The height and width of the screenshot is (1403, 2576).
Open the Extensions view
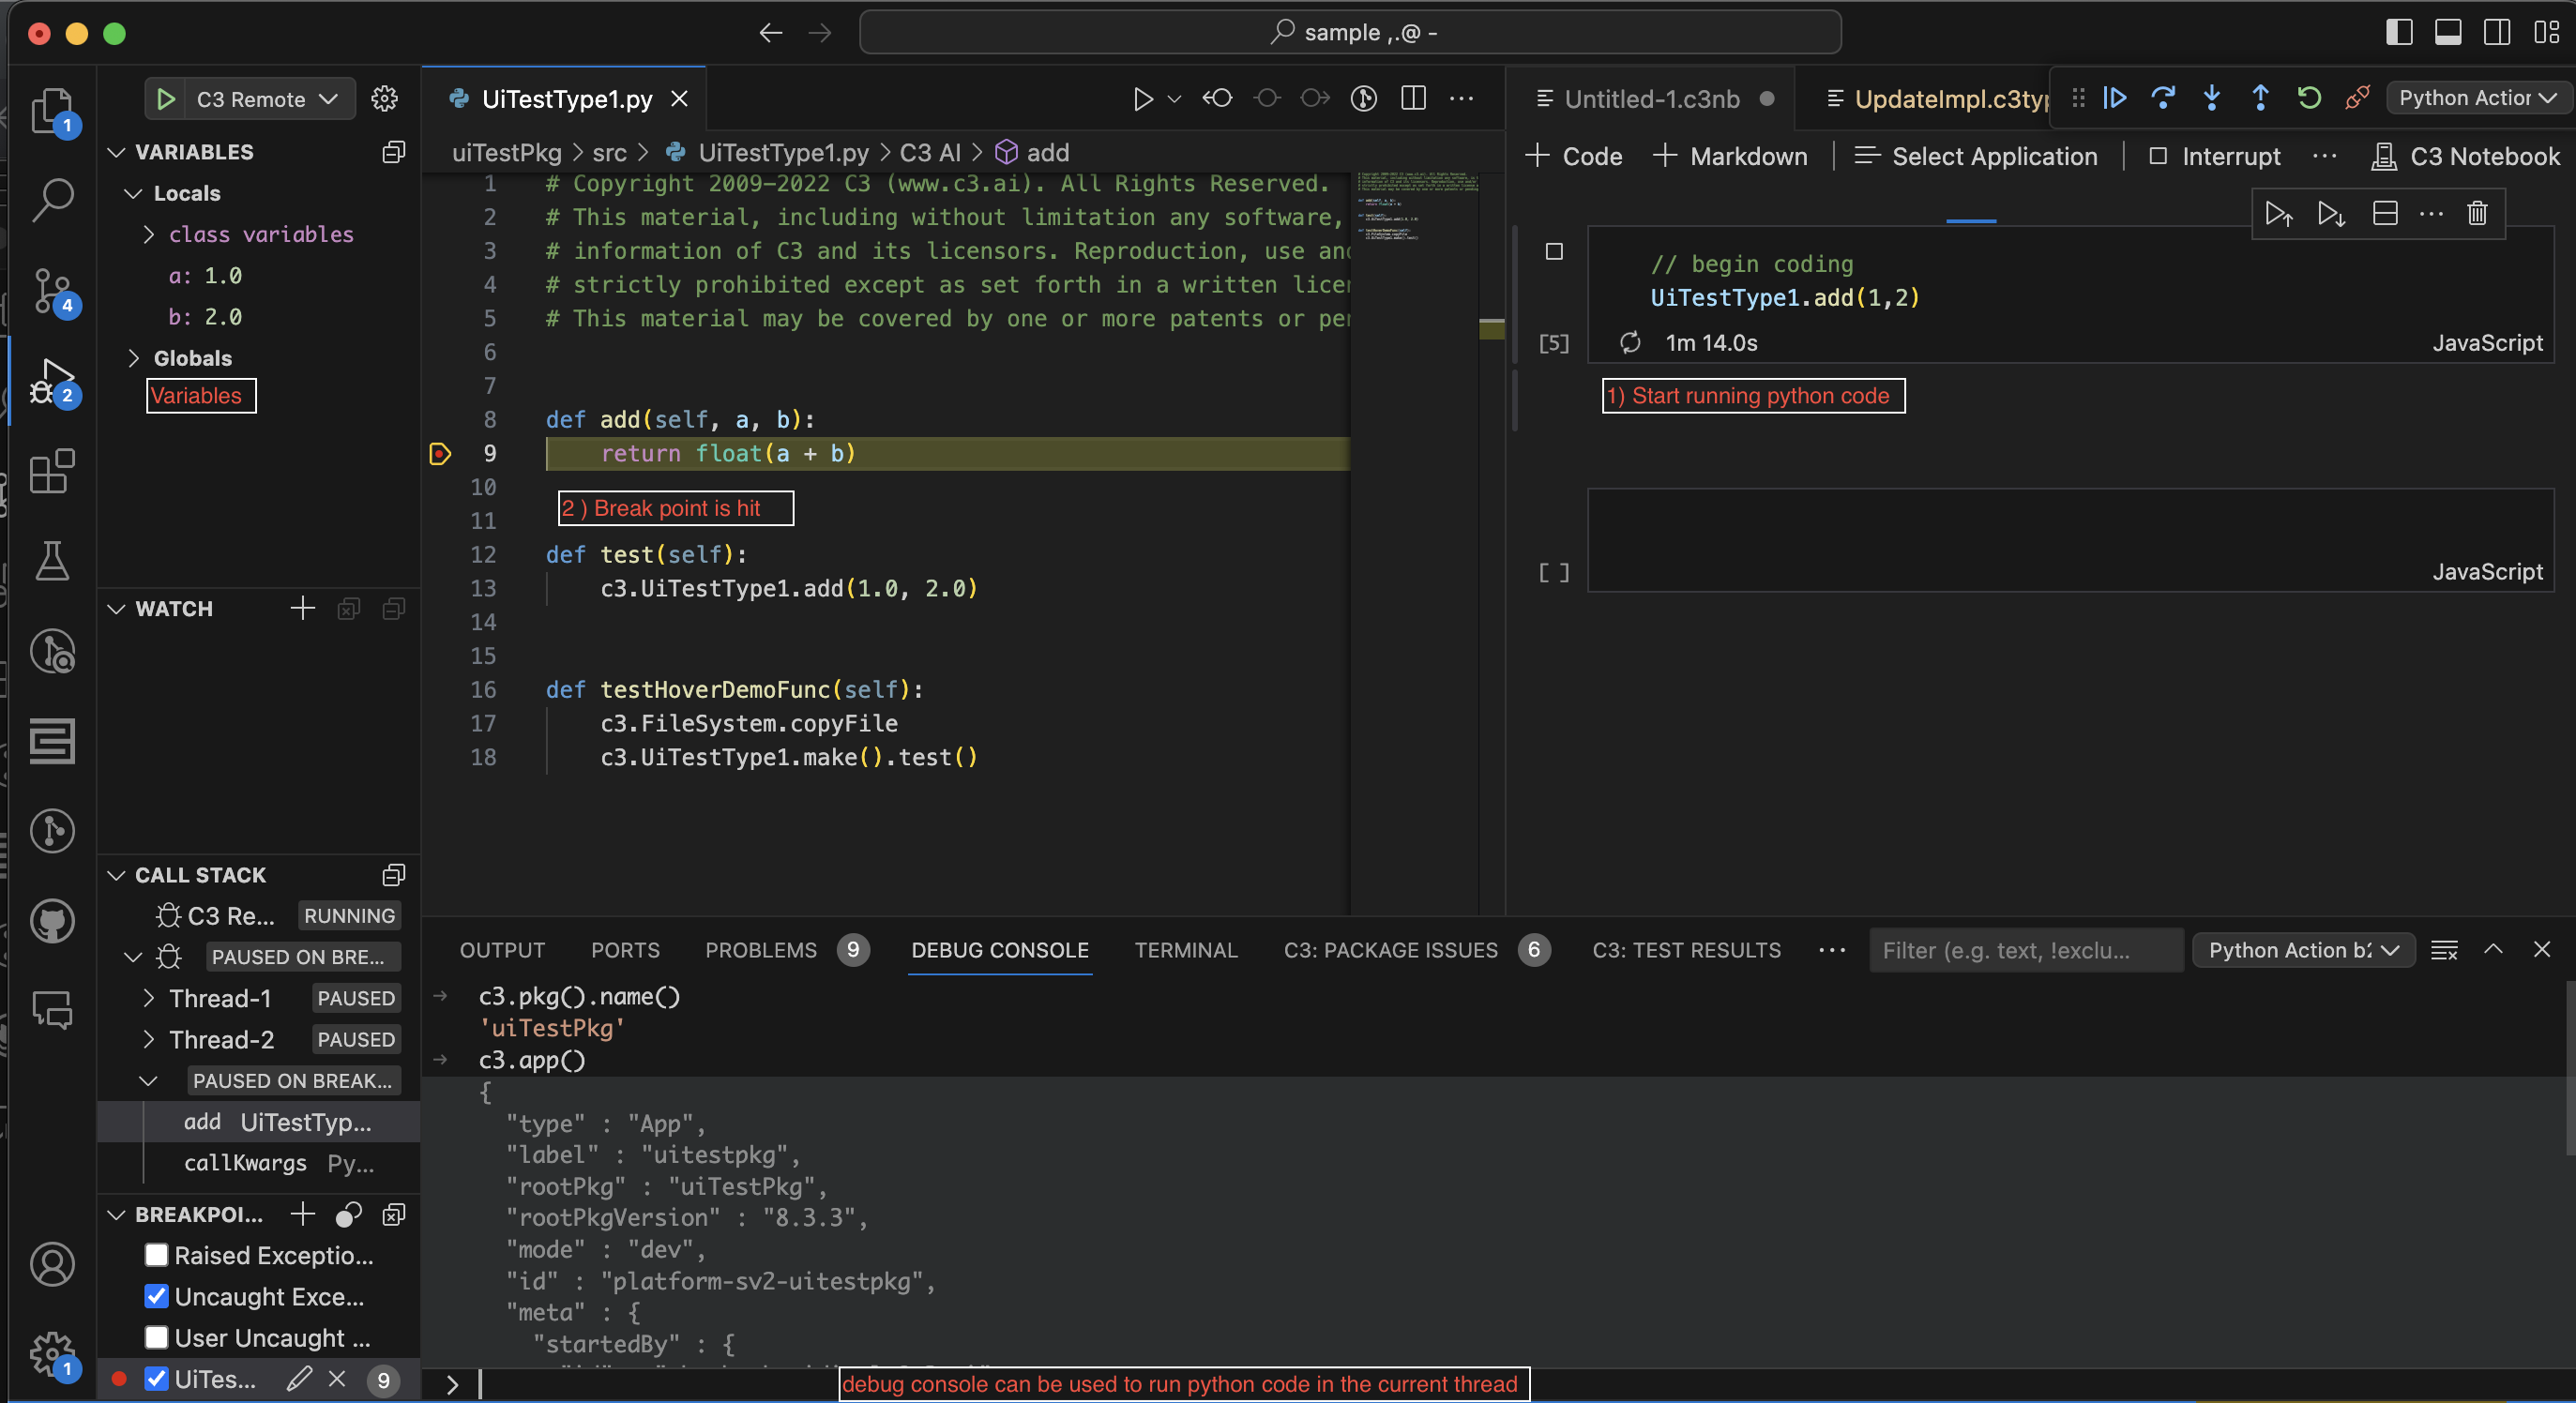point(52,472)
